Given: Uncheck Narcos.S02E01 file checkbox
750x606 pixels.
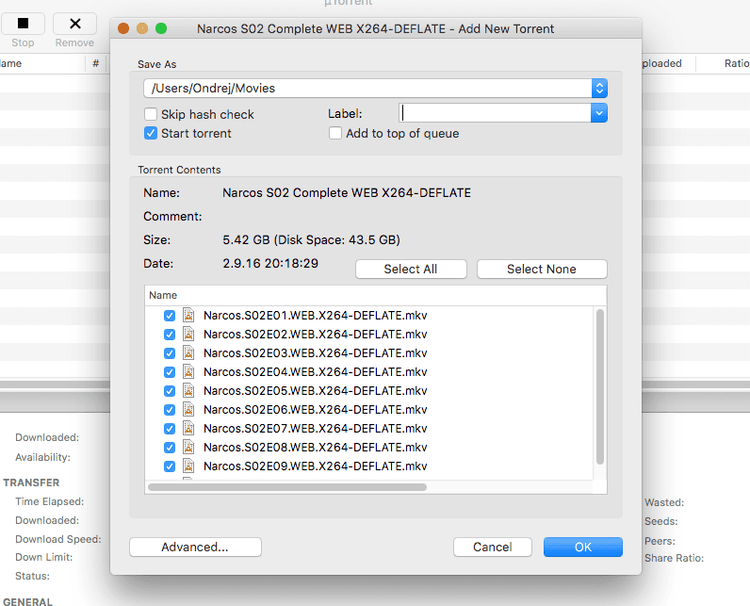Looking at the screenshot, I should [x=169, y=316].
